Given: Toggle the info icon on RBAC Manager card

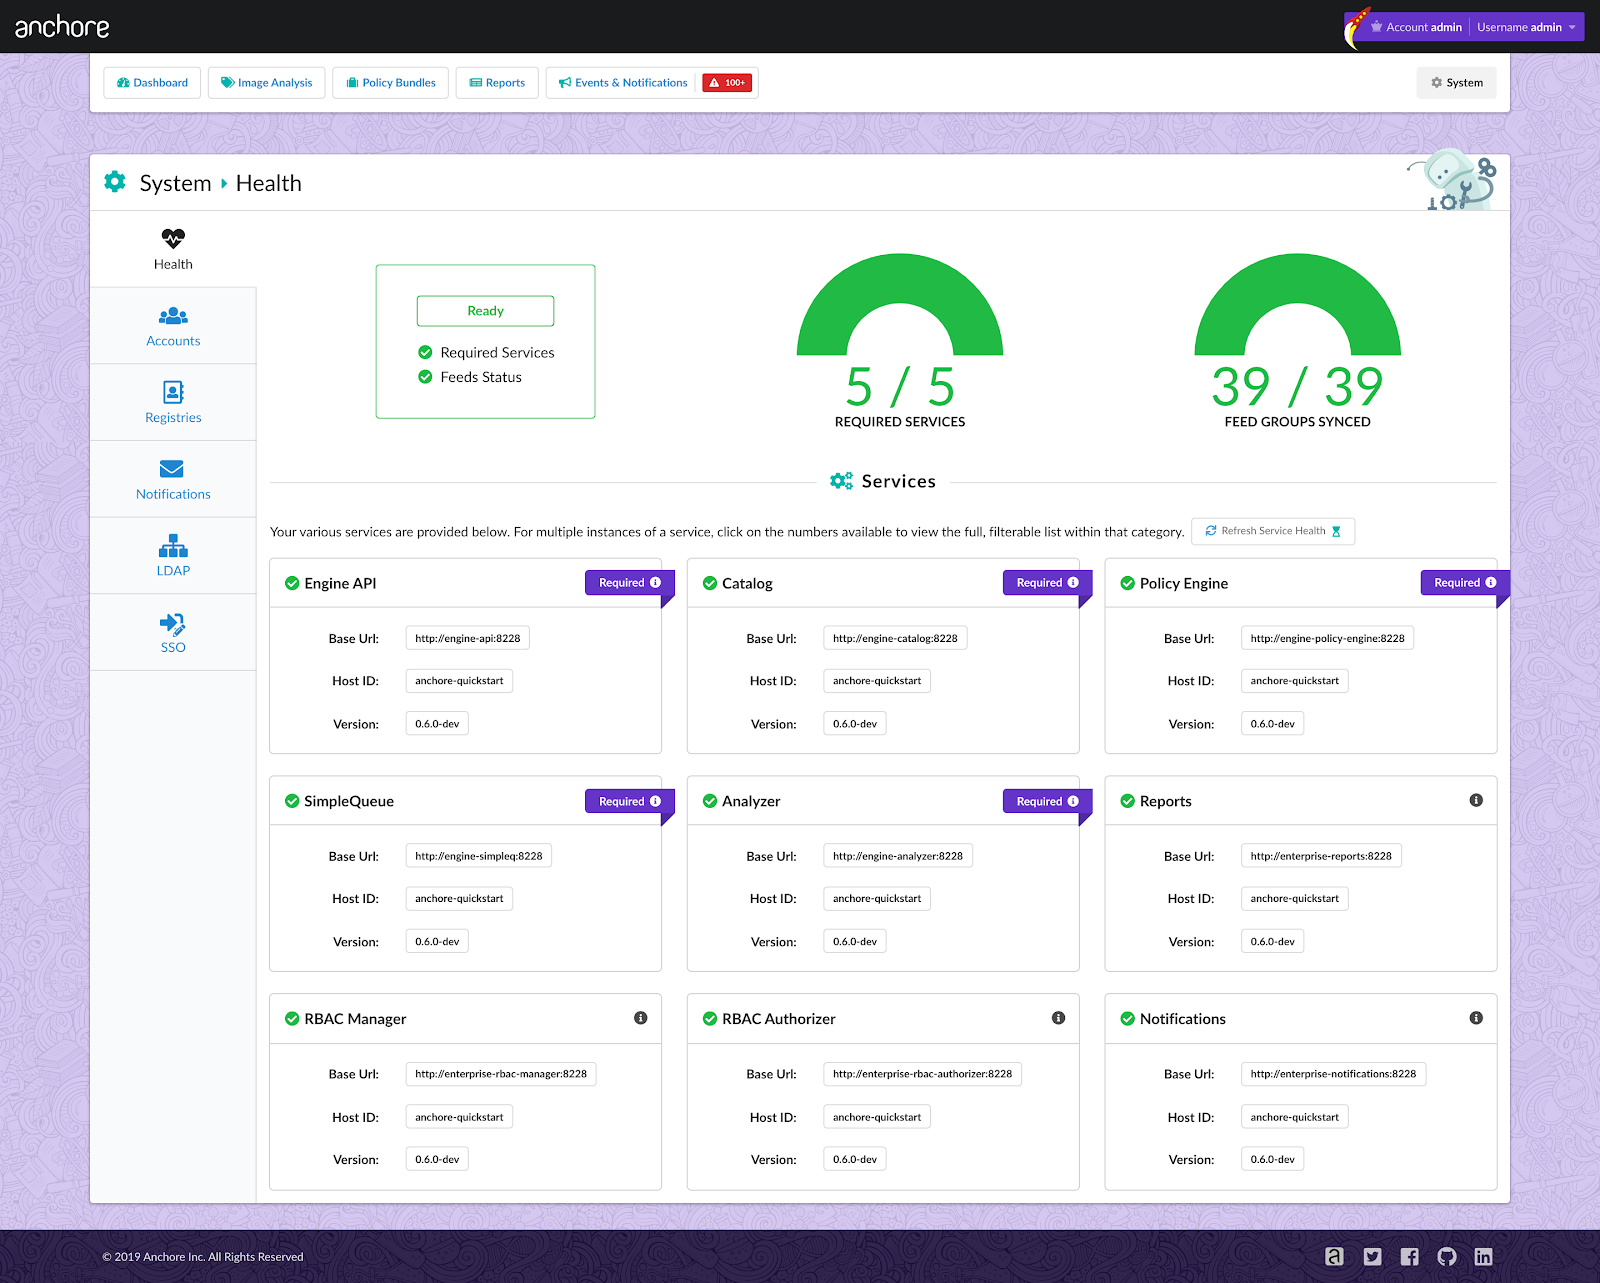Looking at the screenshot, I should [641, 1017].
